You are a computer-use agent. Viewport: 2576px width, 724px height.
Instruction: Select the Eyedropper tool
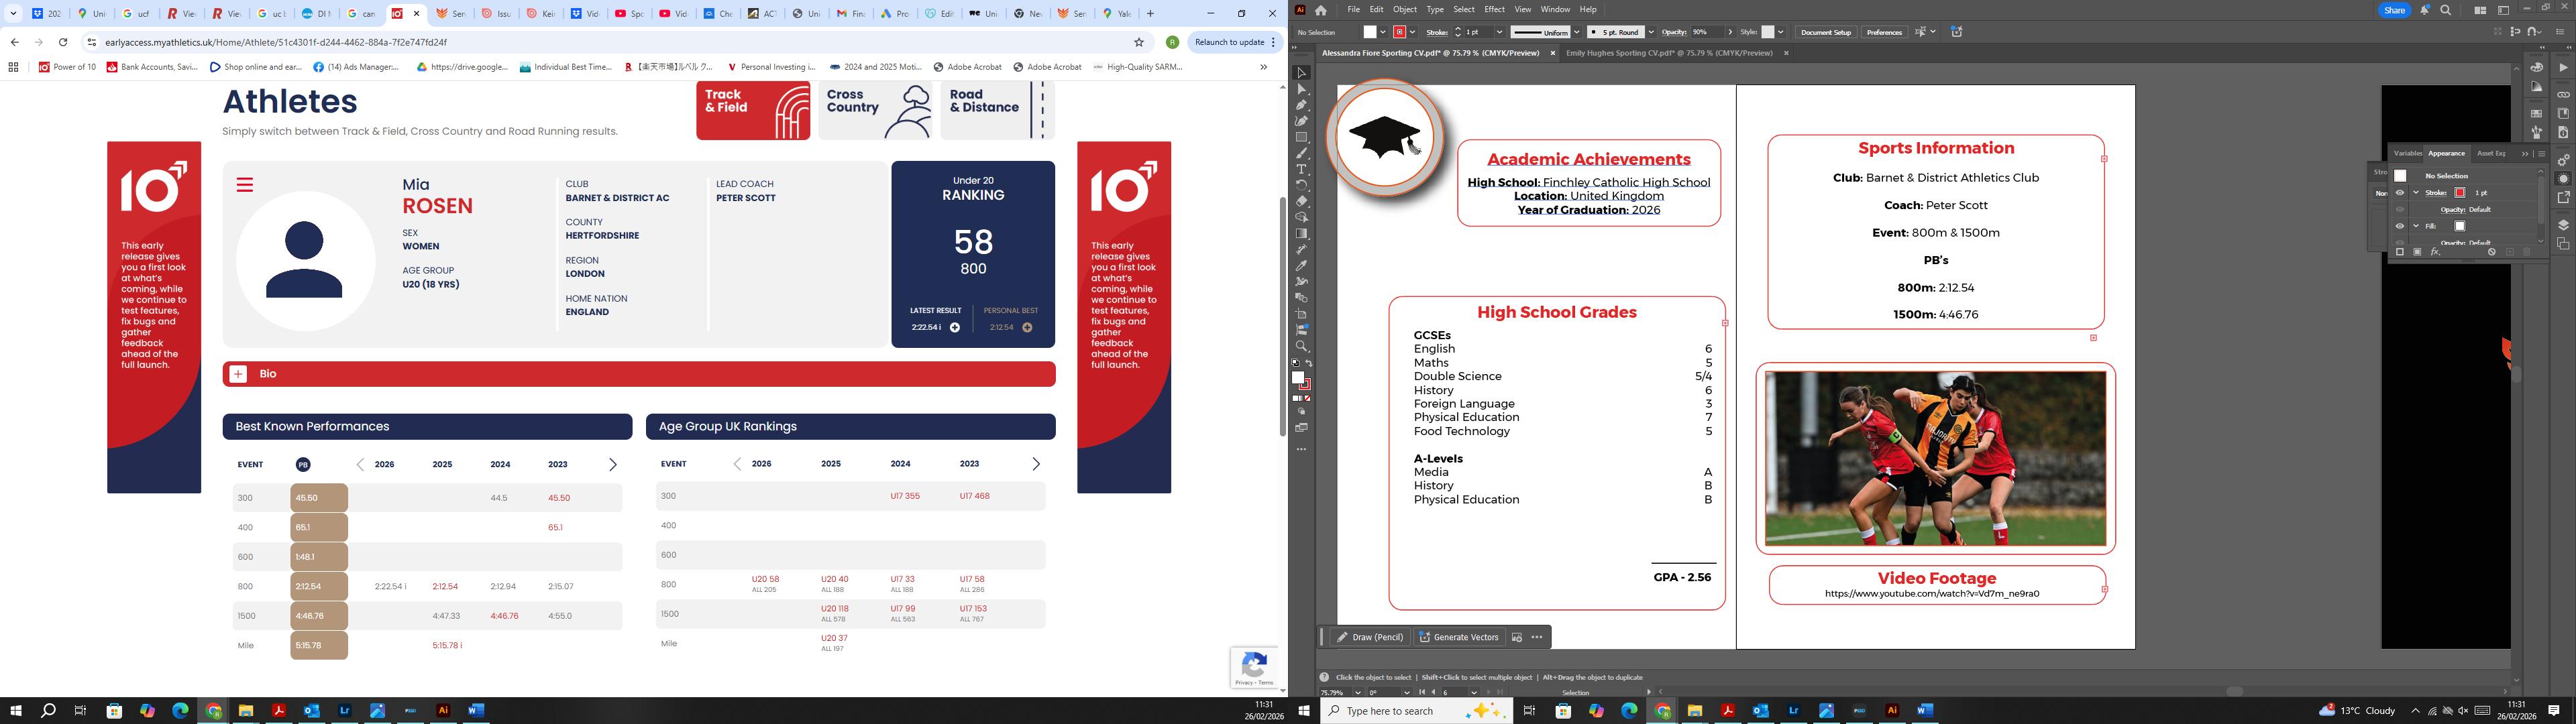(1301, 266)
